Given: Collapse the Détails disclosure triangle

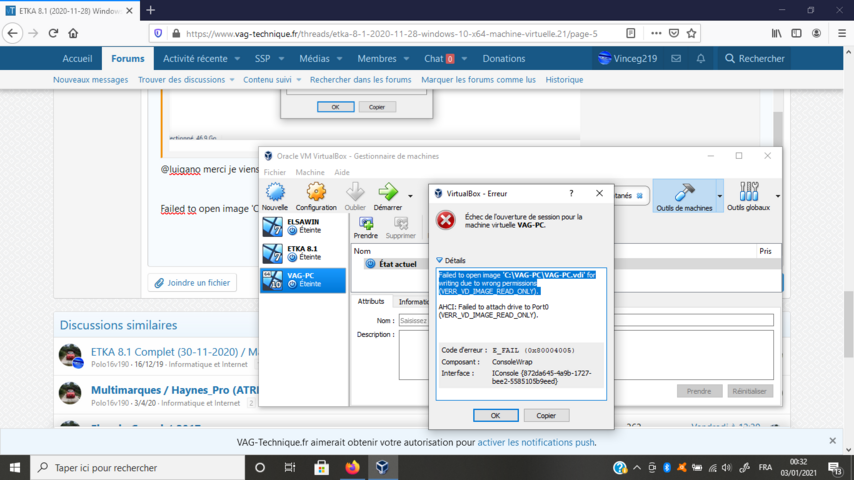Looking at the screenshot, I should [x=439, y=260].
